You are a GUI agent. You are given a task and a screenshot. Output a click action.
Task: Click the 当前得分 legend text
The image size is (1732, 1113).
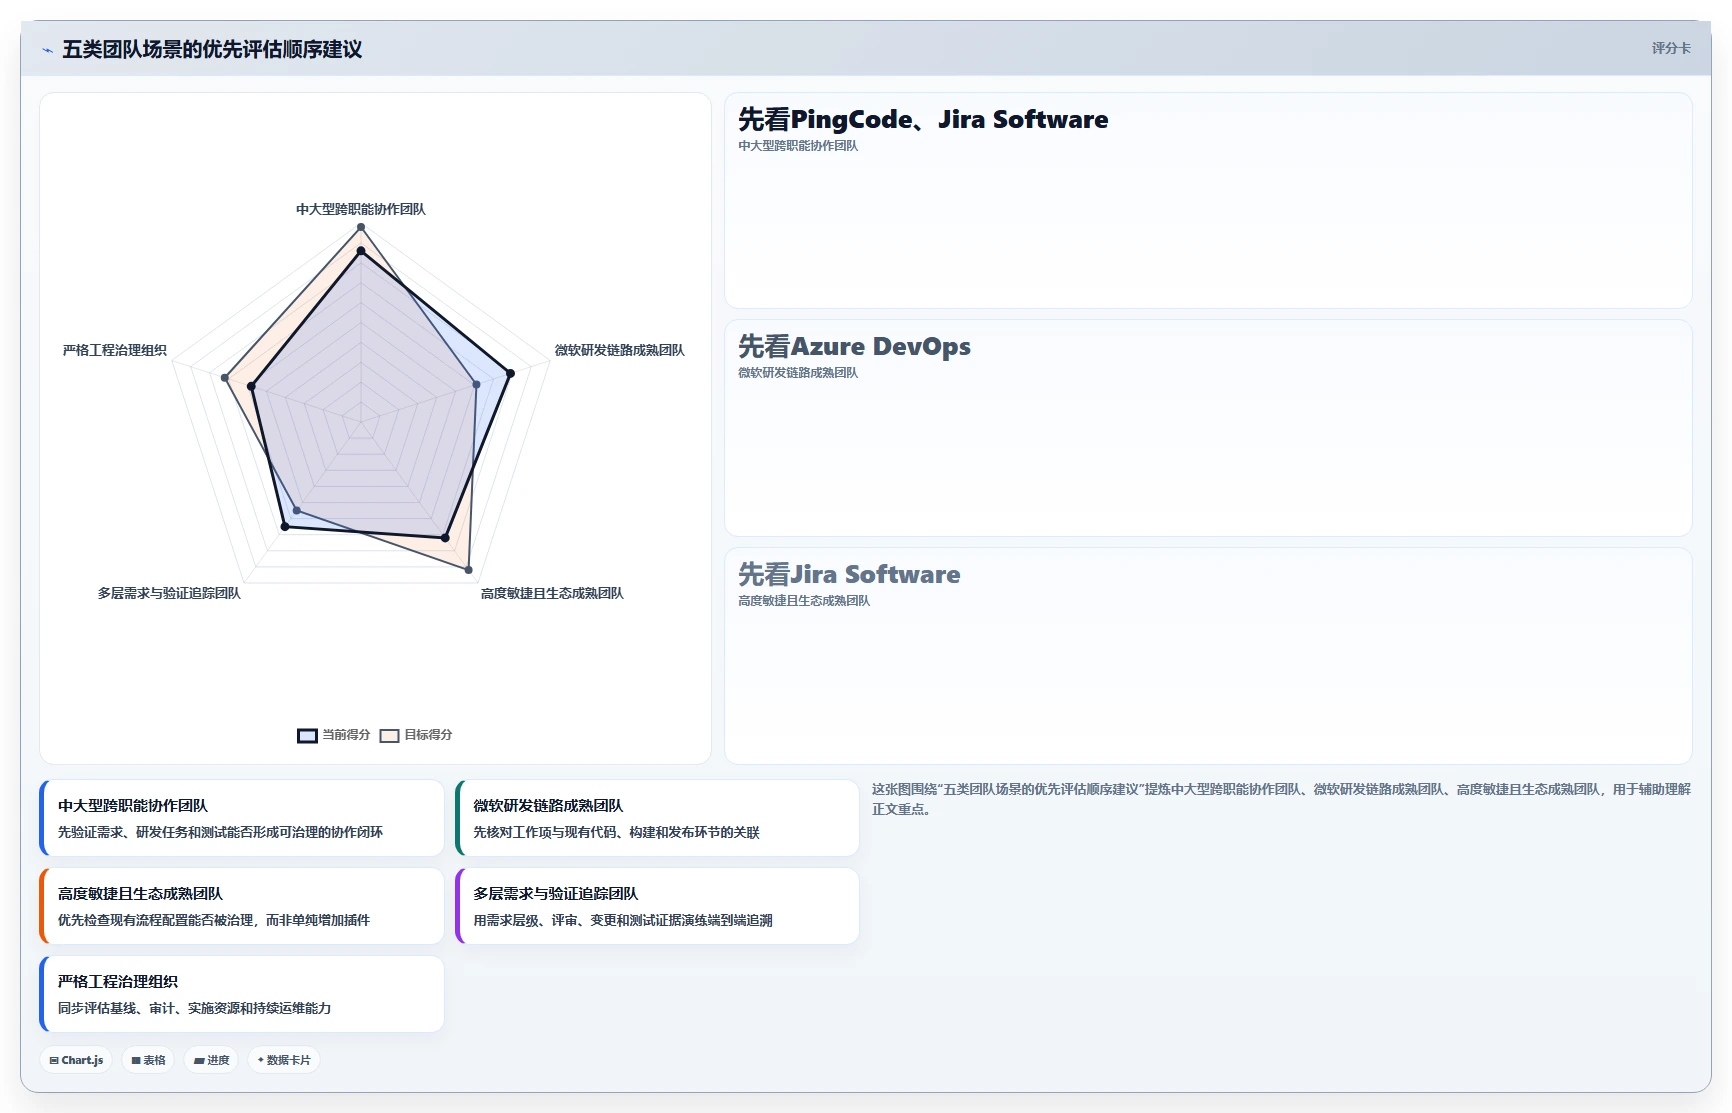pos(346,735)
